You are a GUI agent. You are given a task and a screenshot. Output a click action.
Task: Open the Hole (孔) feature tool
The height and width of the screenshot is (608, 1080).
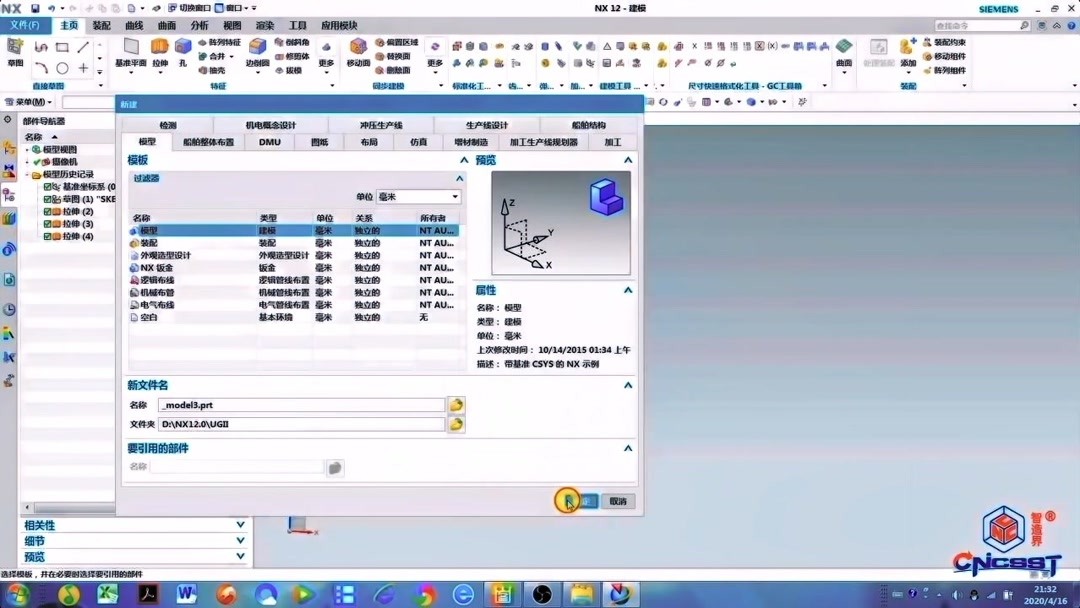tap(181, 46)
